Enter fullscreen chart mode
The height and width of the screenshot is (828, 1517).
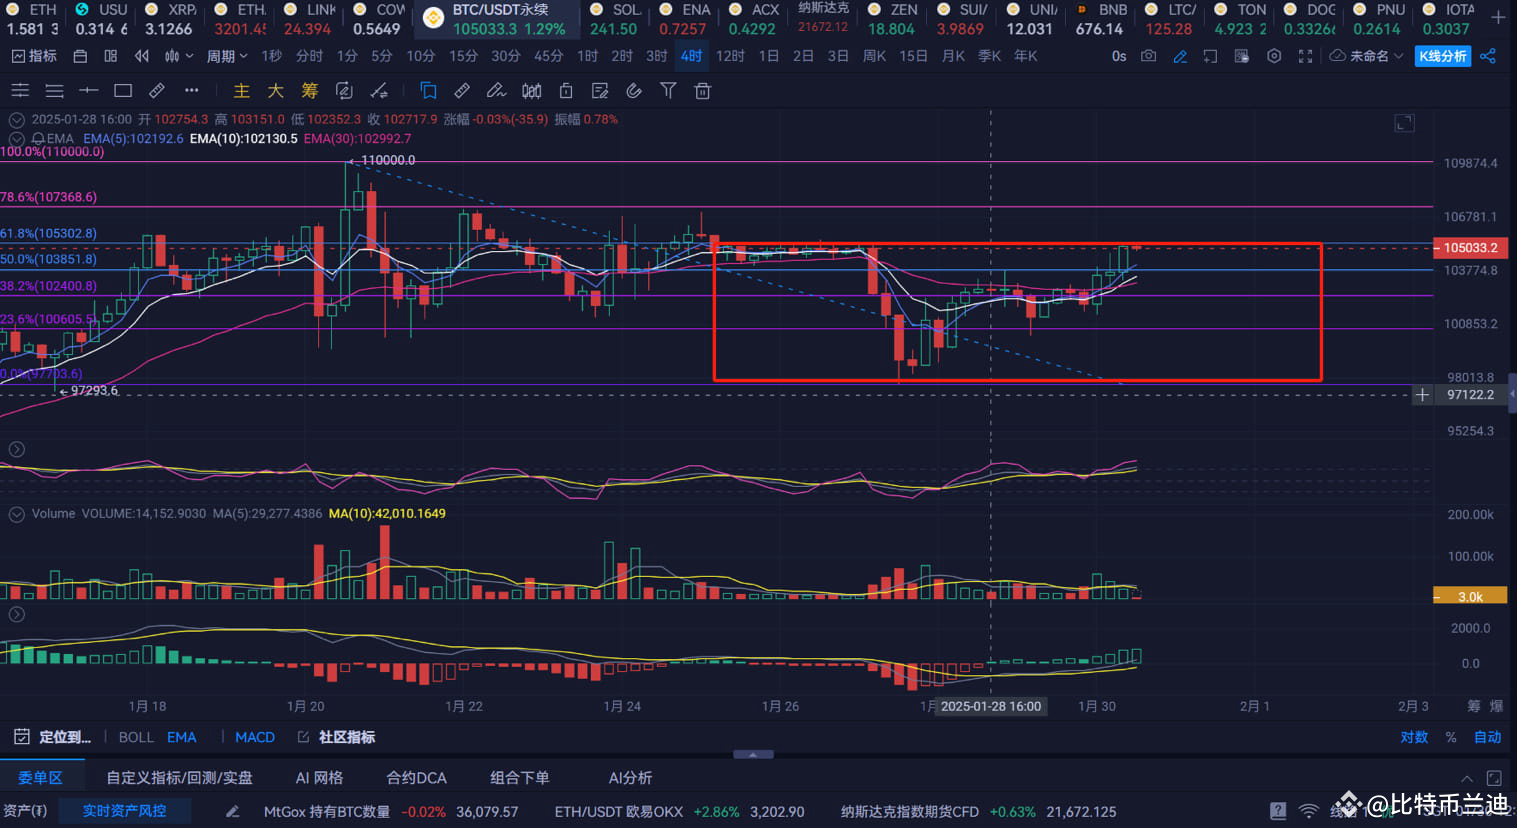tap(1305, 56)
